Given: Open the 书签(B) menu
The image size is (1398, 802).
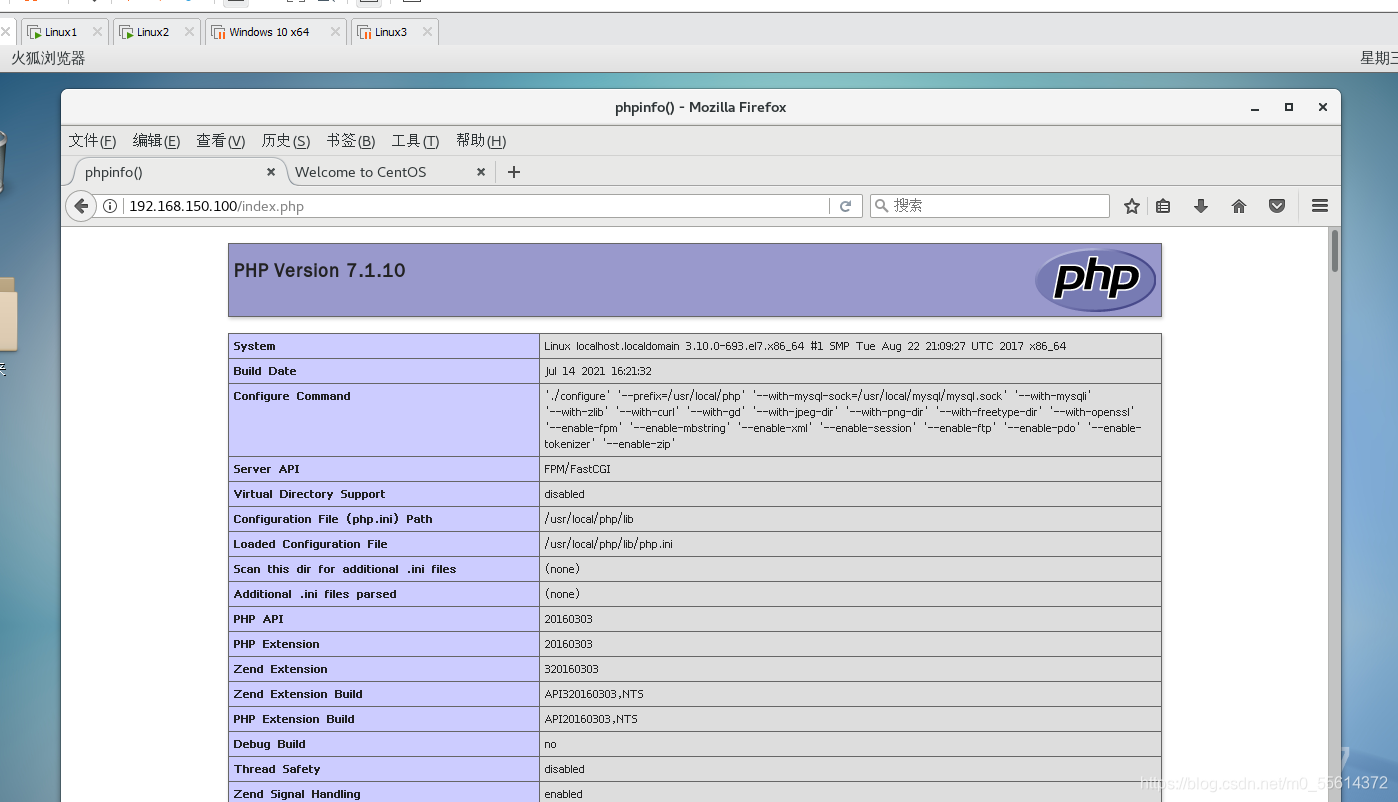Looking at the screenshot, I should pos(350,141).
